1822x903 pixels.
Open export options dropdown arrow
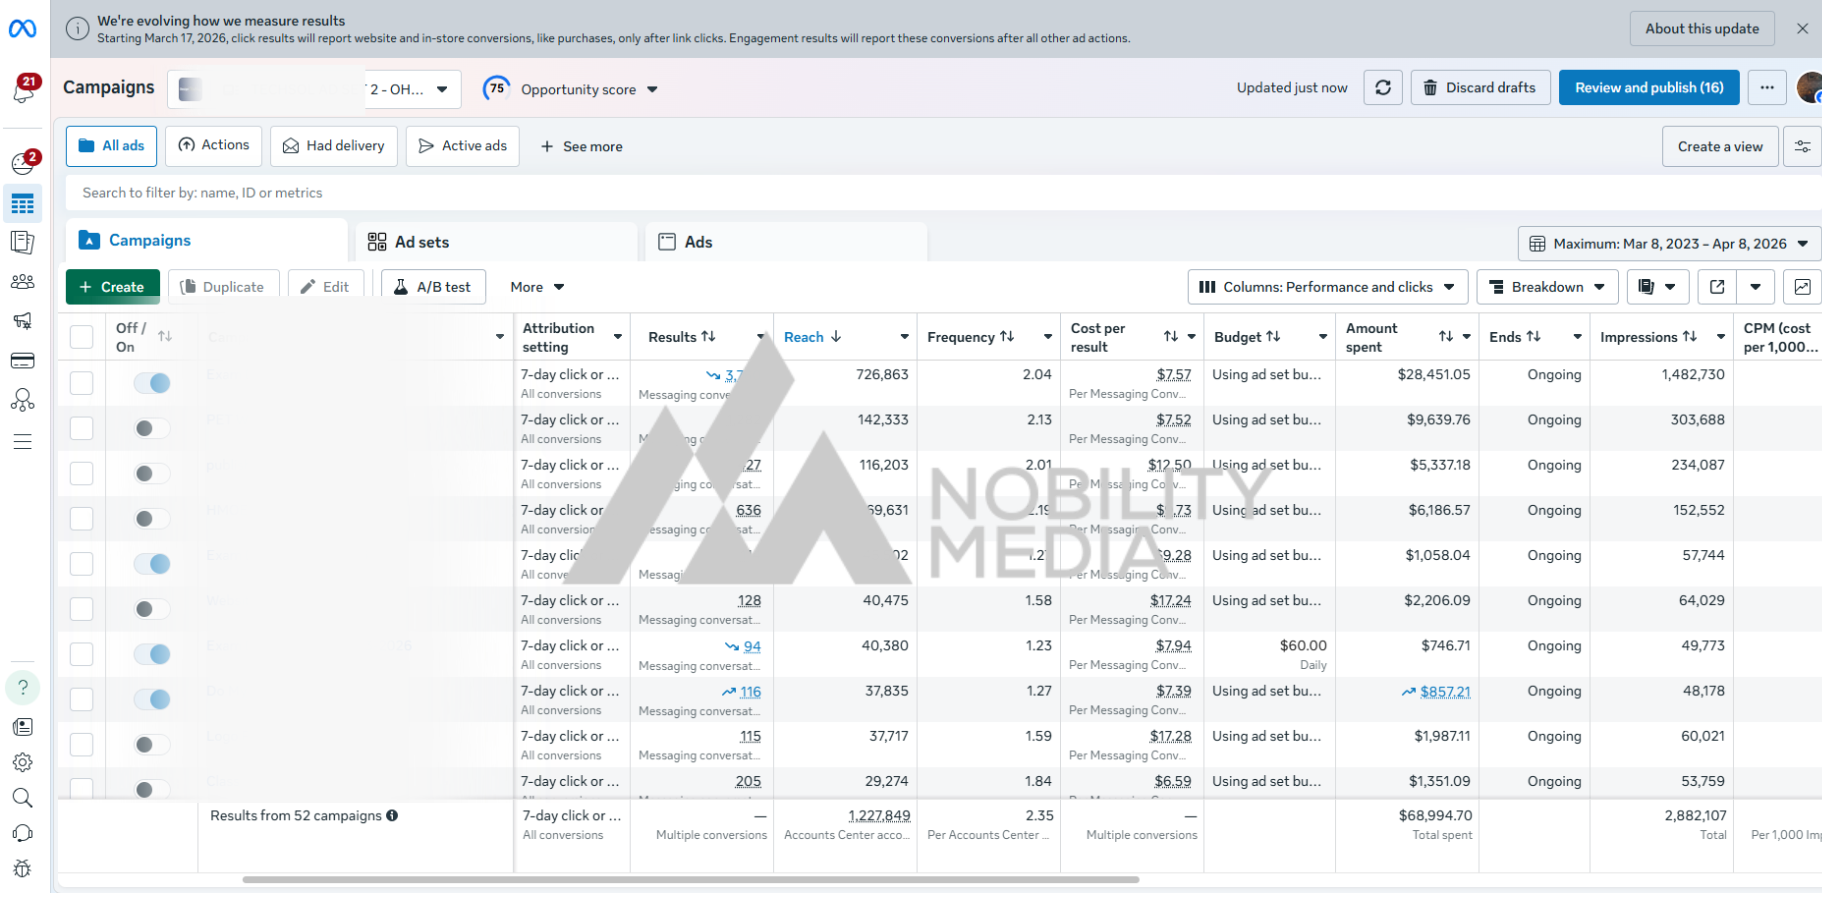(1755, 287)
